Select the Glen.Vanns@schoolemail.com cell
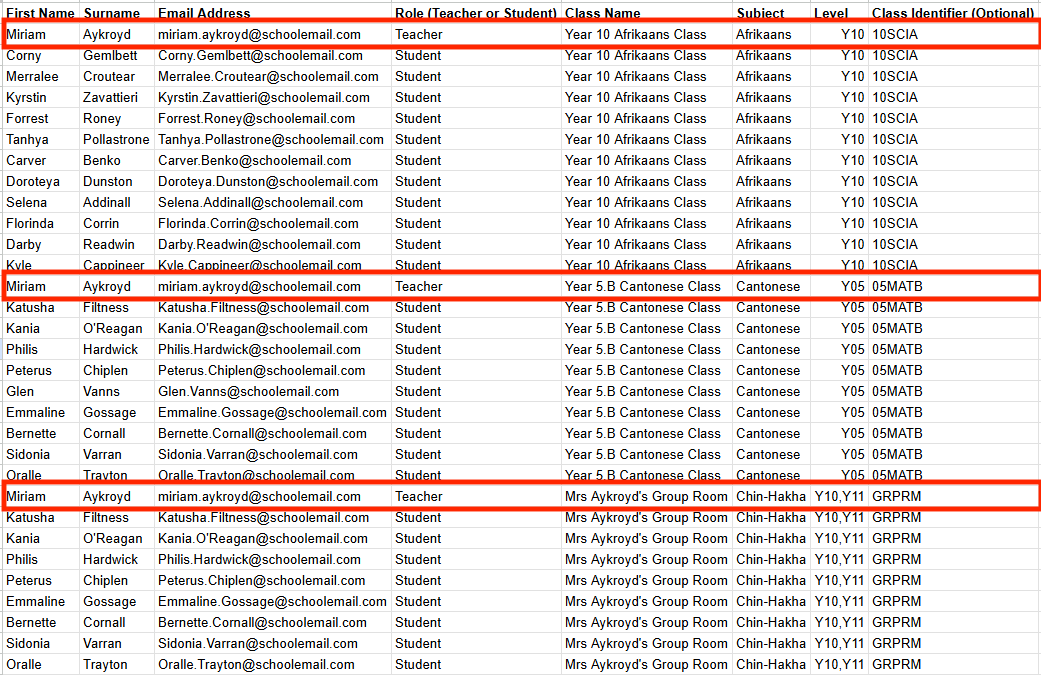1041x675 pixels. click(272, 392)
